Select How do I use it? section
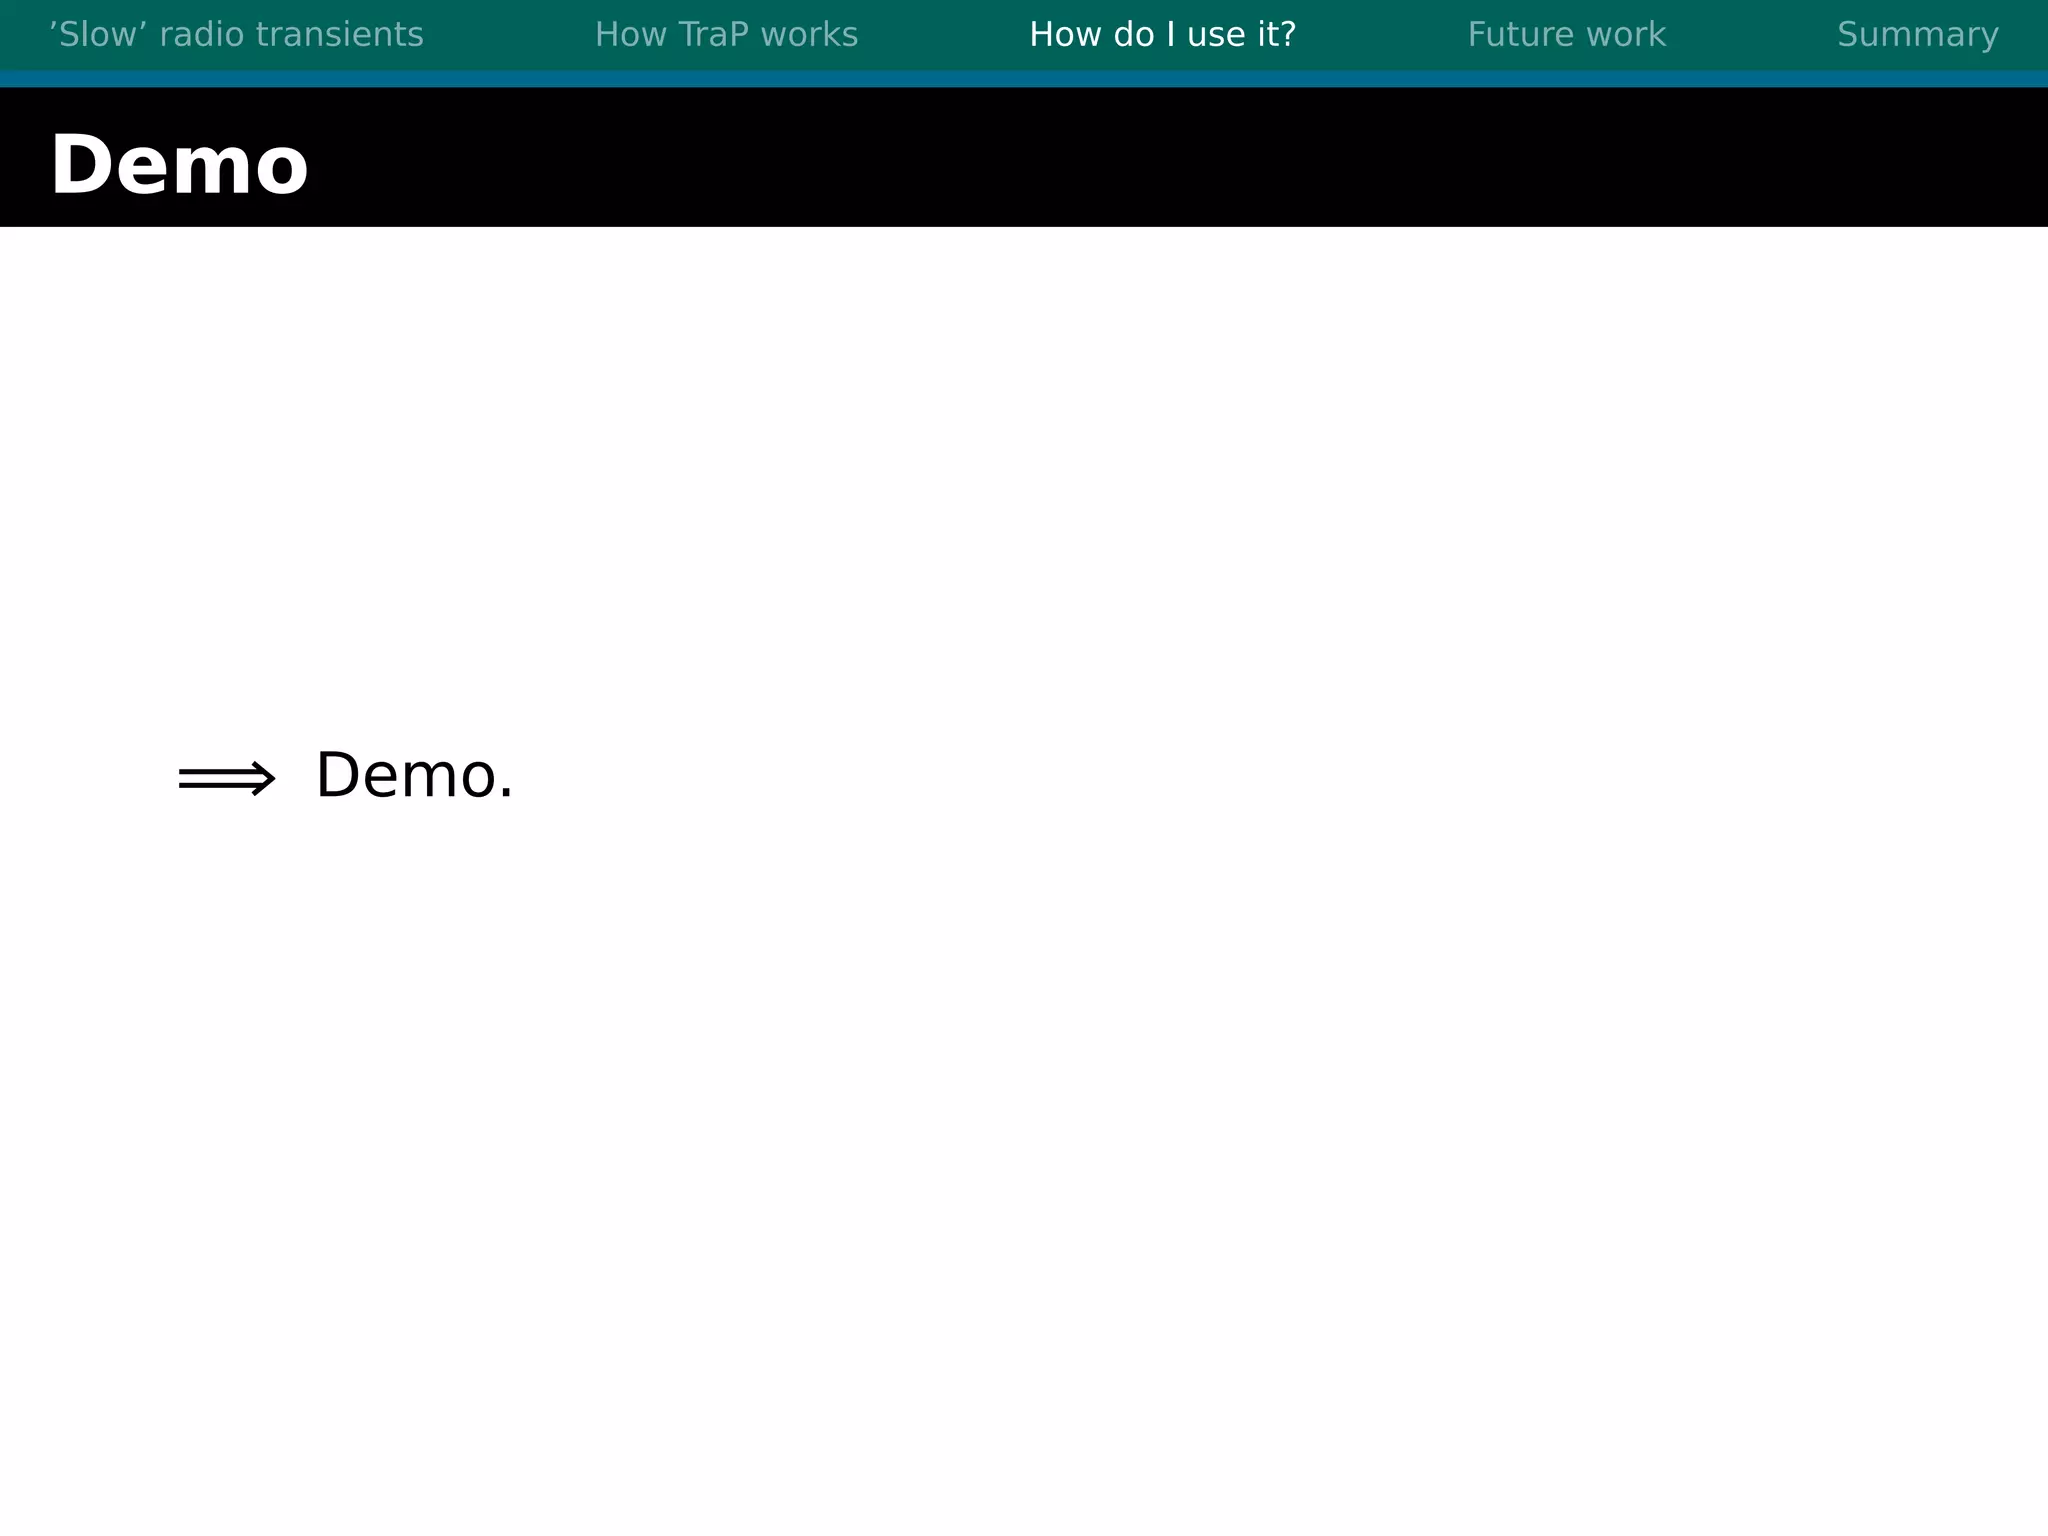The height and width of the screenshot is (1536, 2048). tap(1162, 35)
